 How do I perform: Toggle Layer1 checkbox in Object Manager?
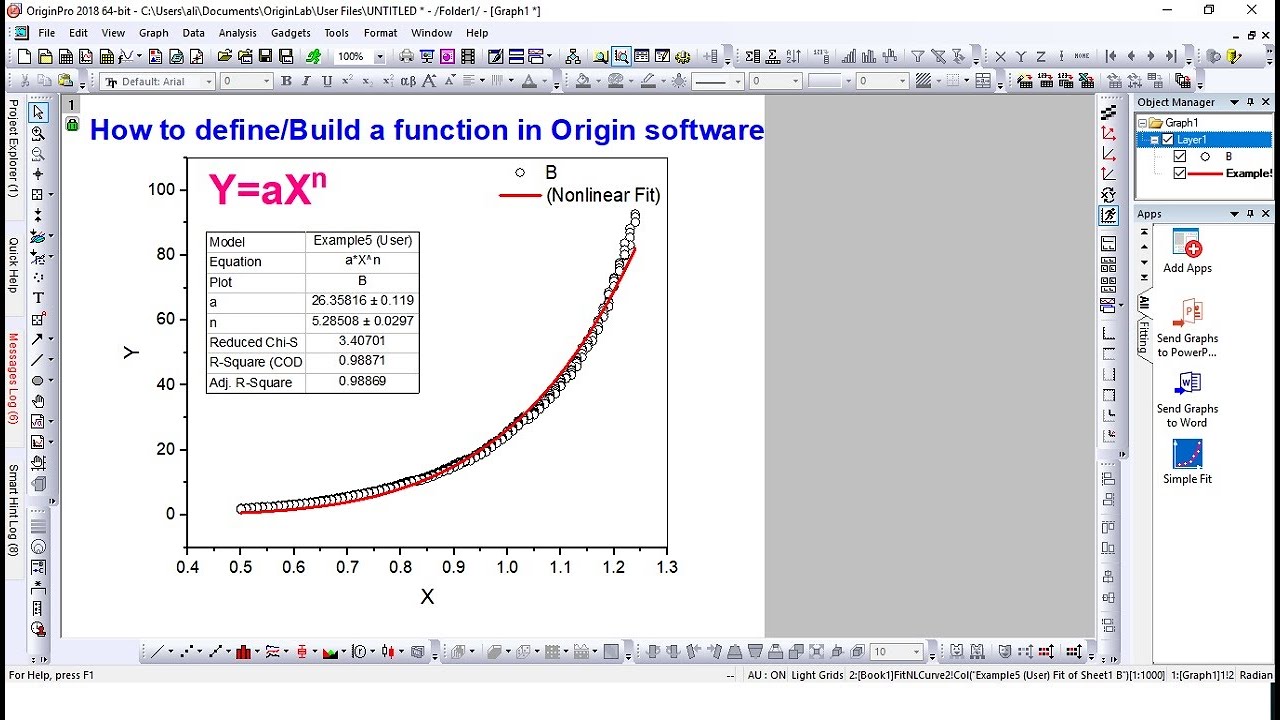(1167, 140)
